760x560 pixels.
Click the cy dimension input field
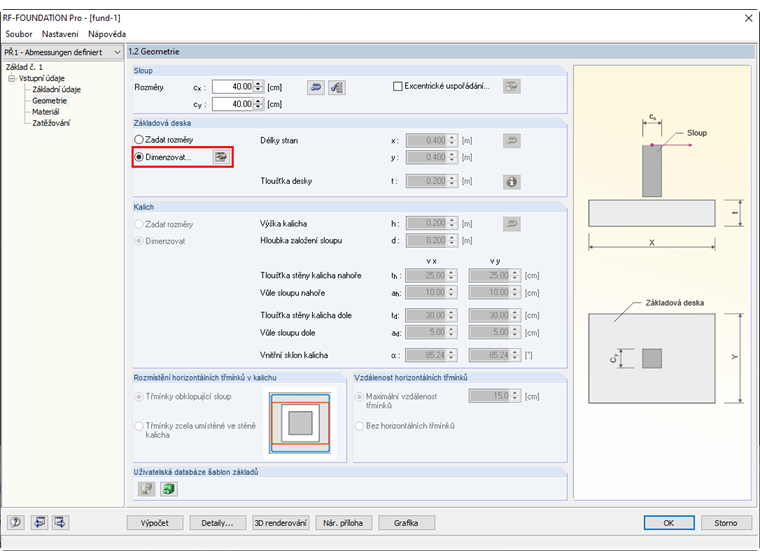tap(233, 104)
